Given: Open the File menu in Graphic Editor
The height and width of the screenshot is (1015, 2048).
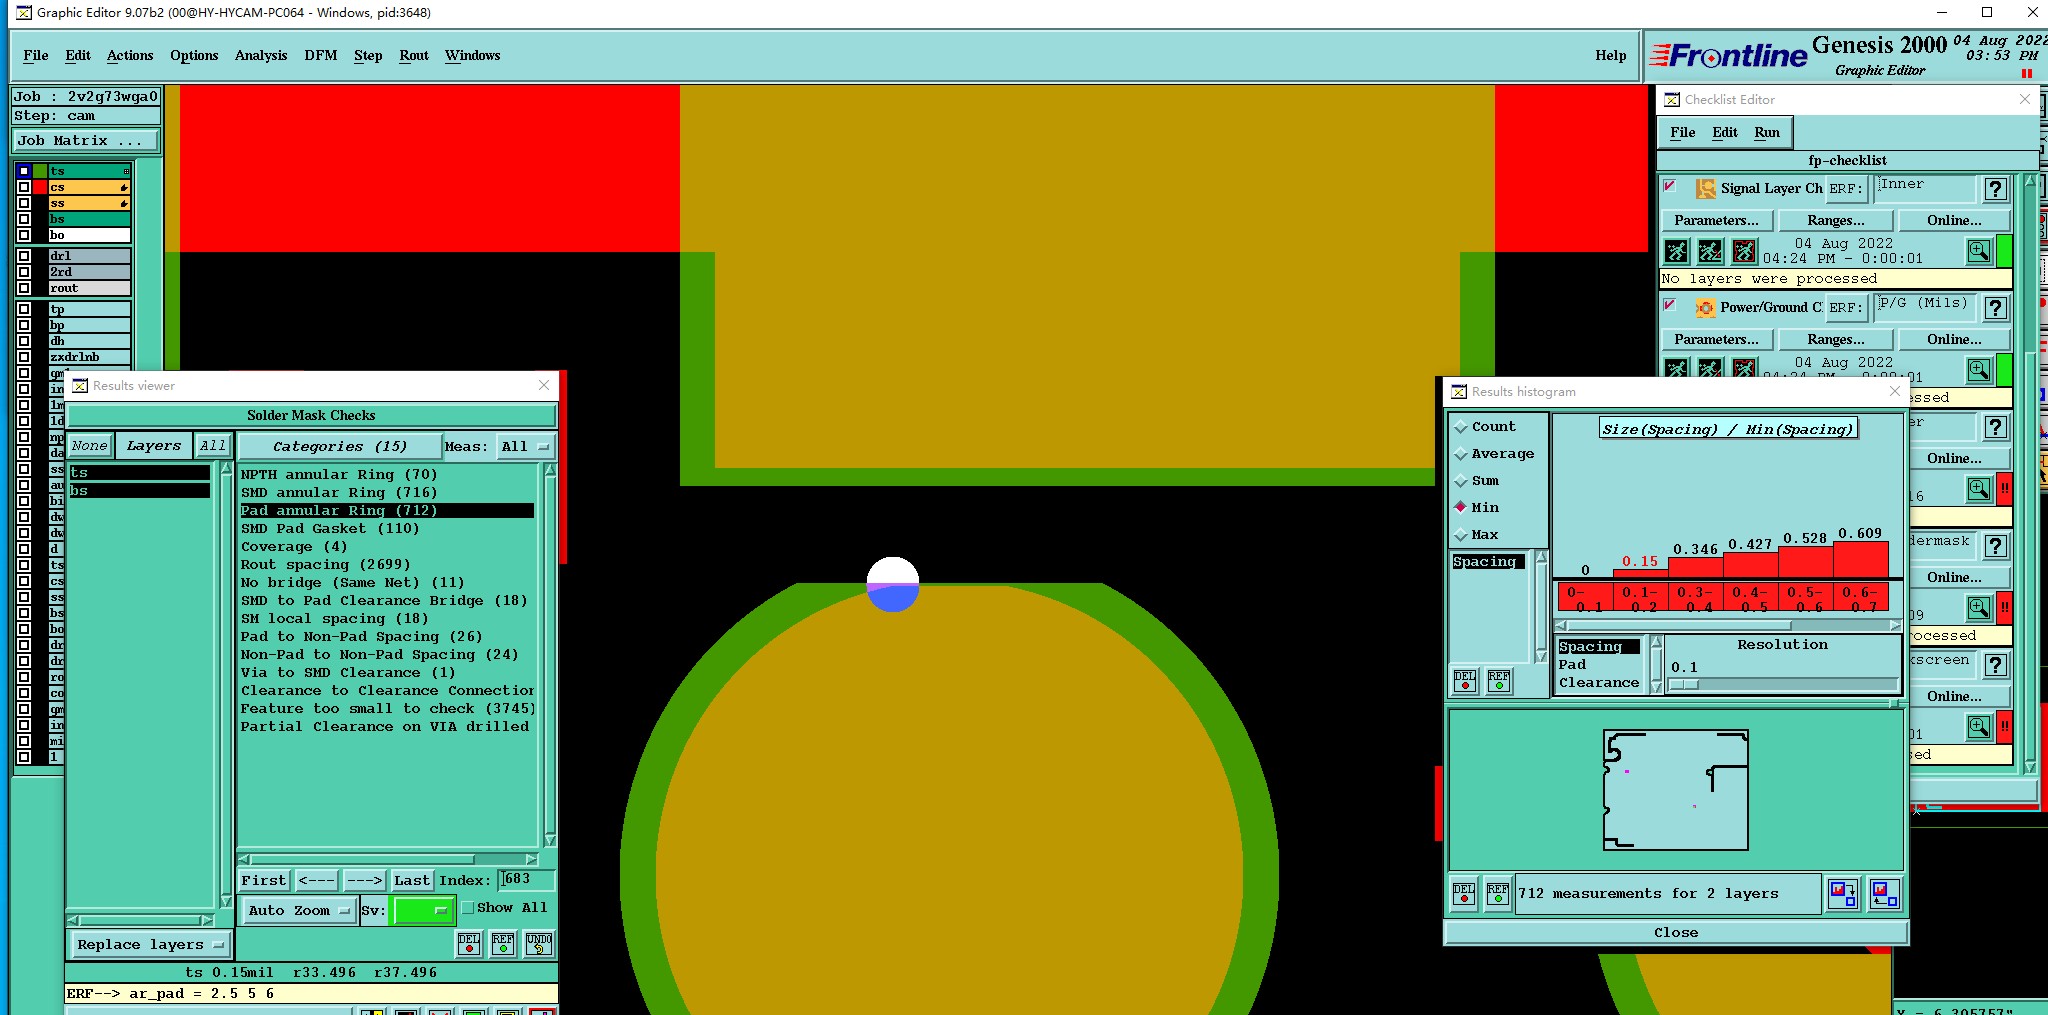Looking at the screenshot, I should pyautogui.click(x=36, y=56).
